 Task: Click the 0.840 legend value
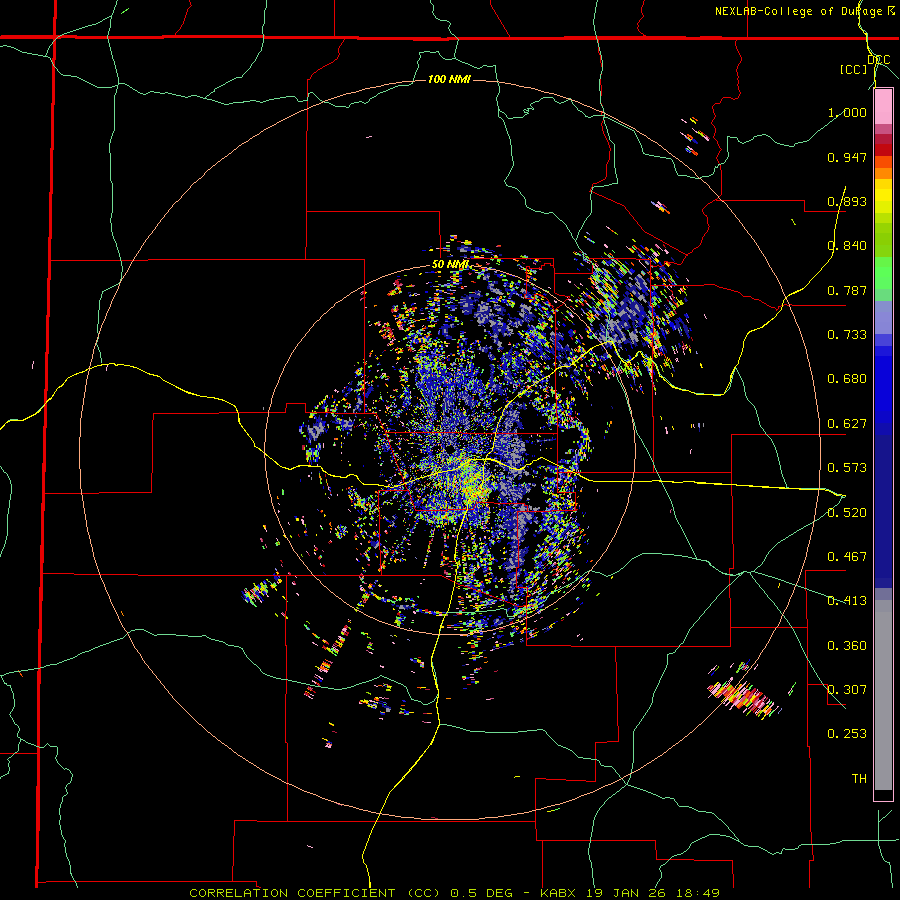[847, 246]
